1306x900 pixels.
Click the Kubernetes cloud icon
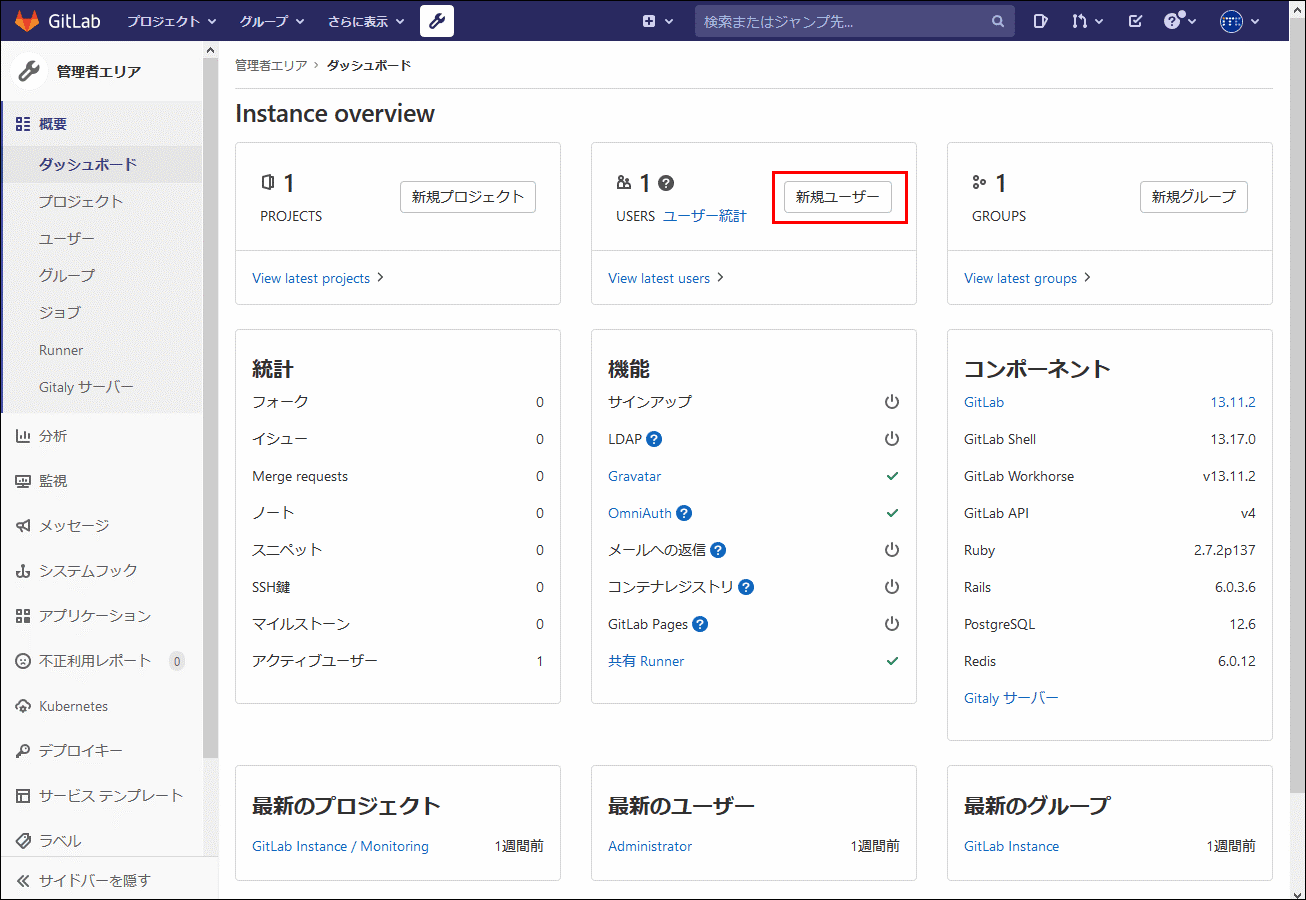click(23, 706)
